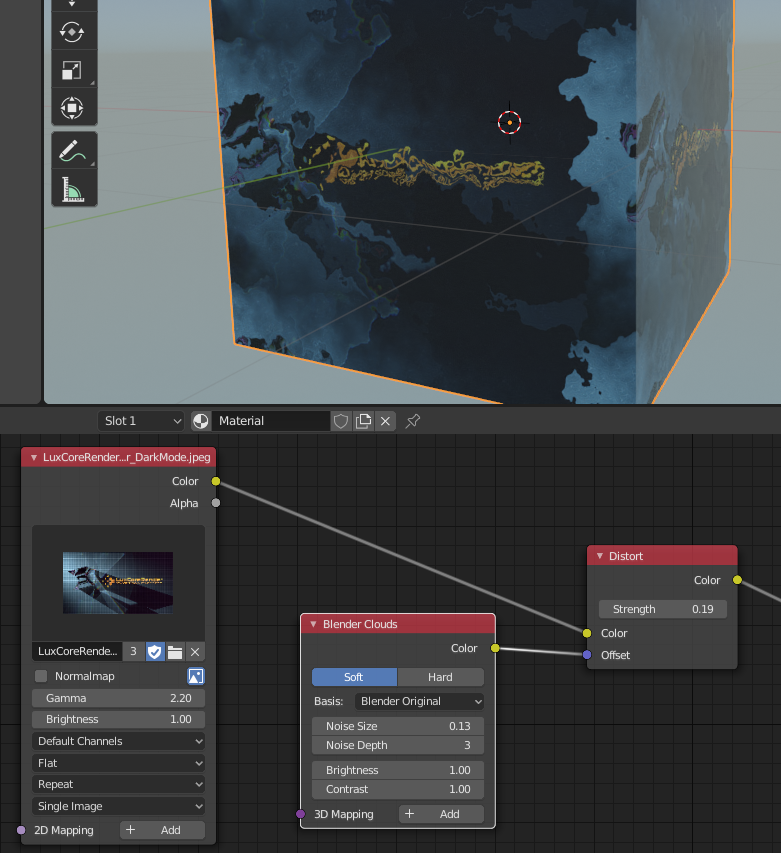This screenshot has width=781, height=853.
Task: Click the image user count 3
Action: point(133,651)
